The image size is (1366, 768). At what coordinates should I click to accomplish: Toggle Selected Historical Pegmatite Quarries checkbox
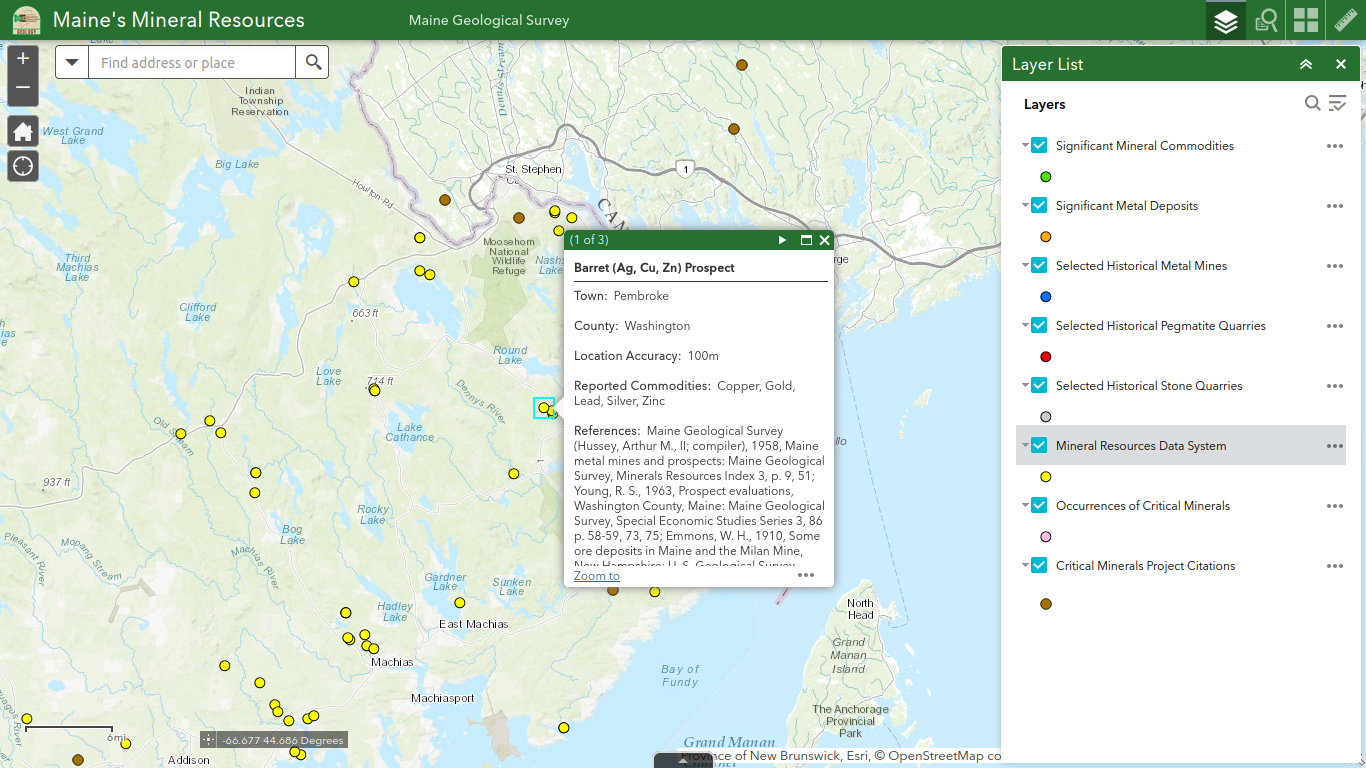(x=1039, y=325)
